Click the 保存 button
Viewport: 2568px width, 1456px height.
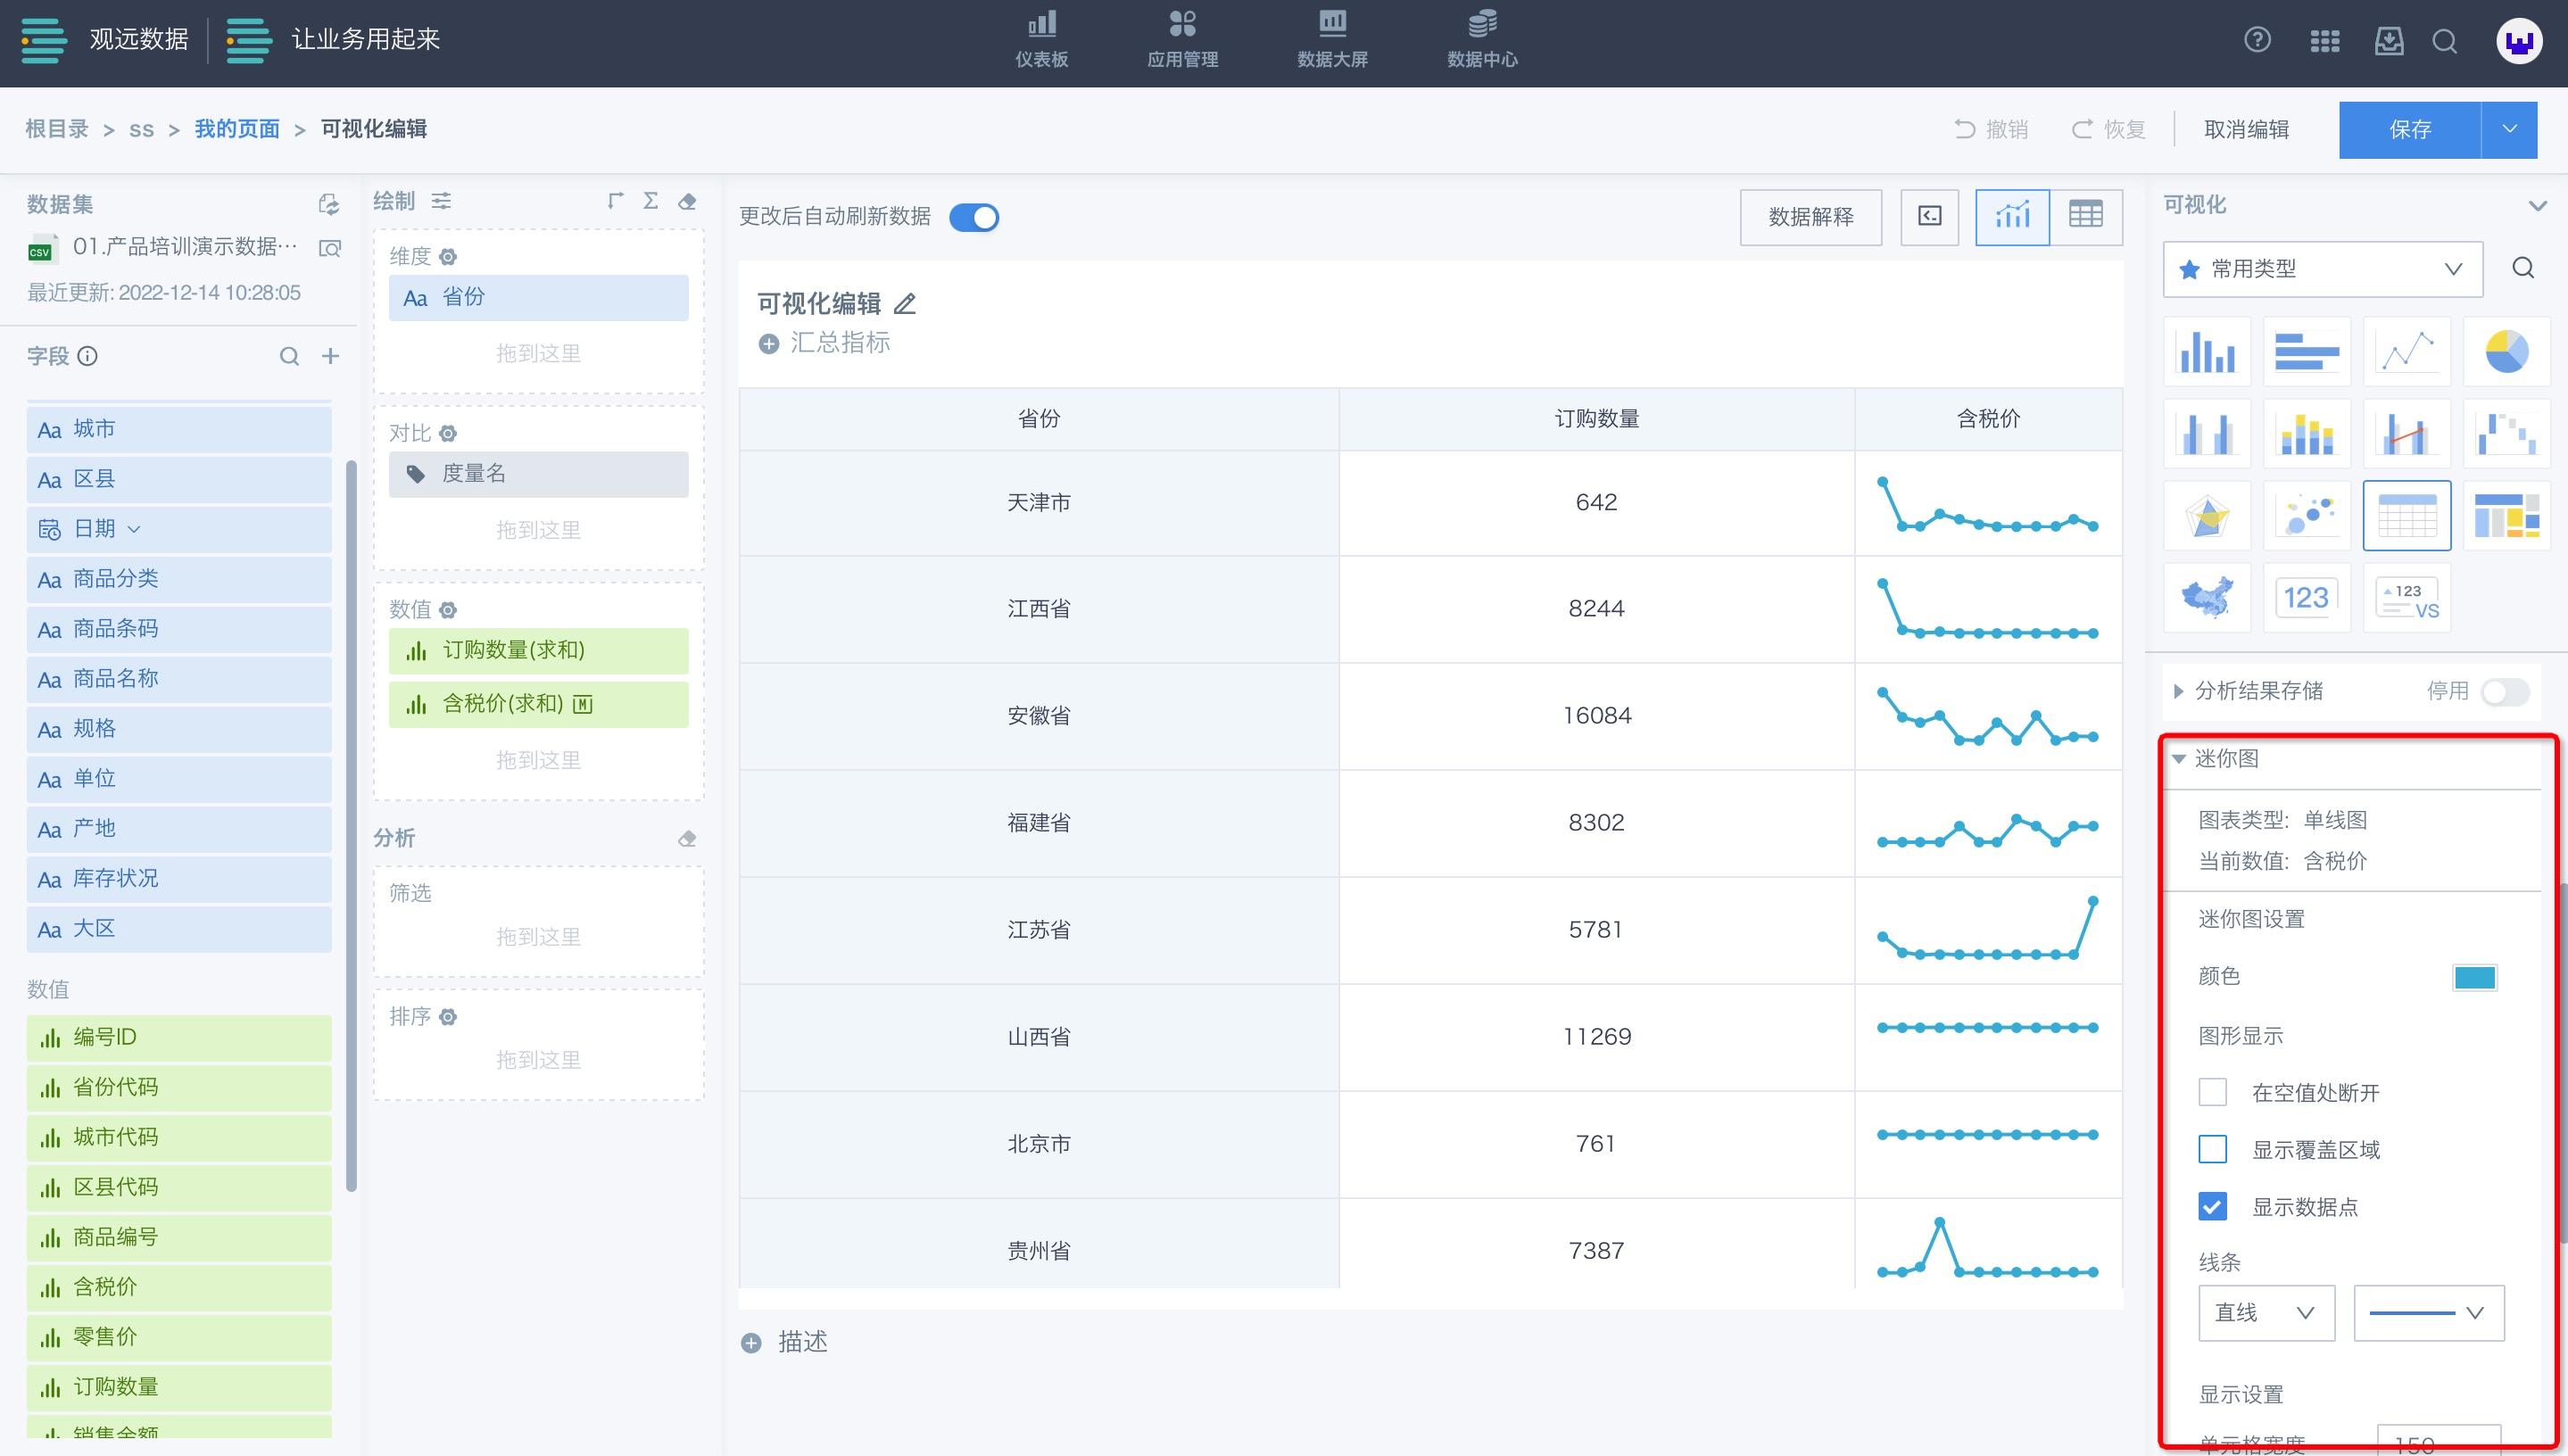click(x=2409, y=130)
